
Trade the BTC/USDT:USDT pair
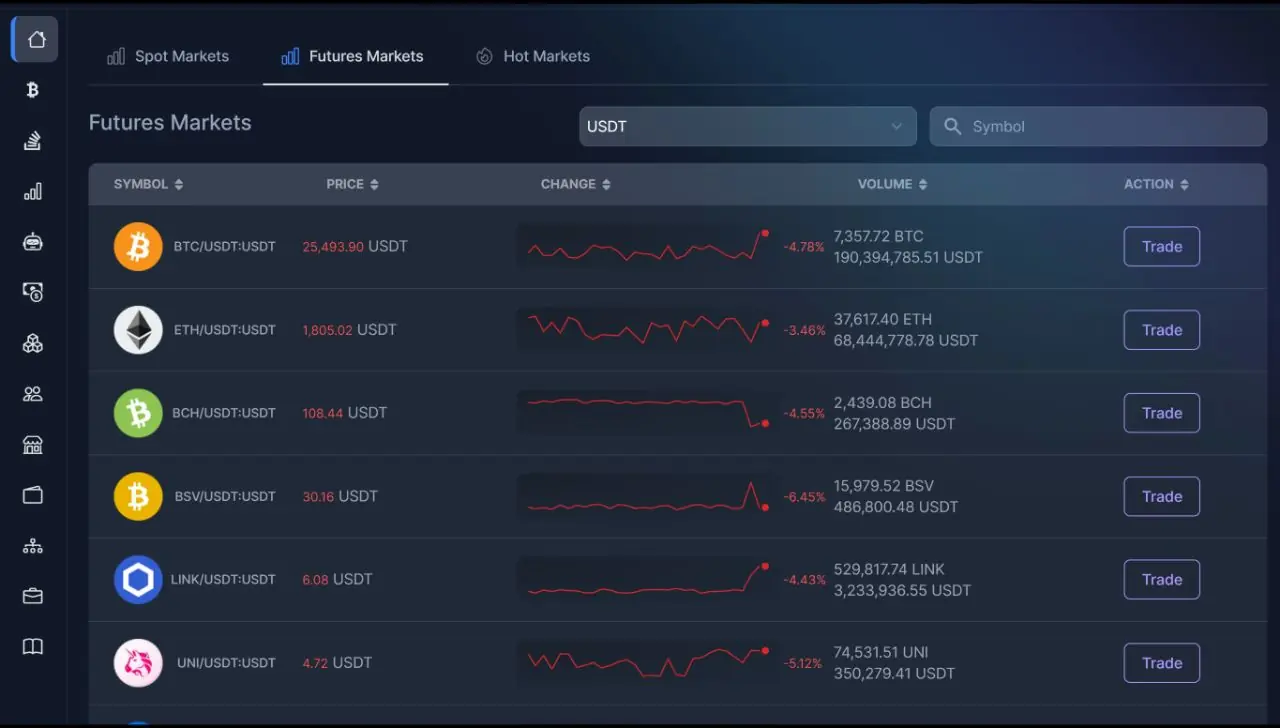click(x=1162, y=247)
